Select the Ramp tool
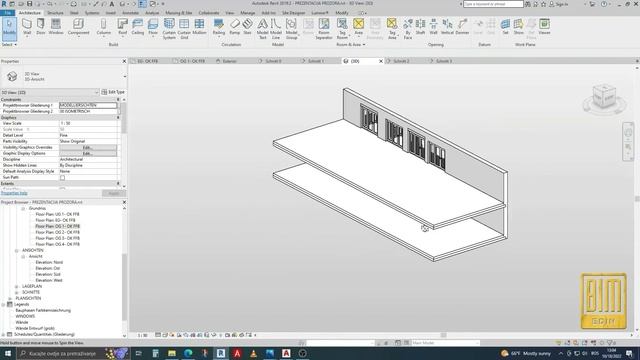The height and width of the screenshot is (360, 640). click(235, 27)
